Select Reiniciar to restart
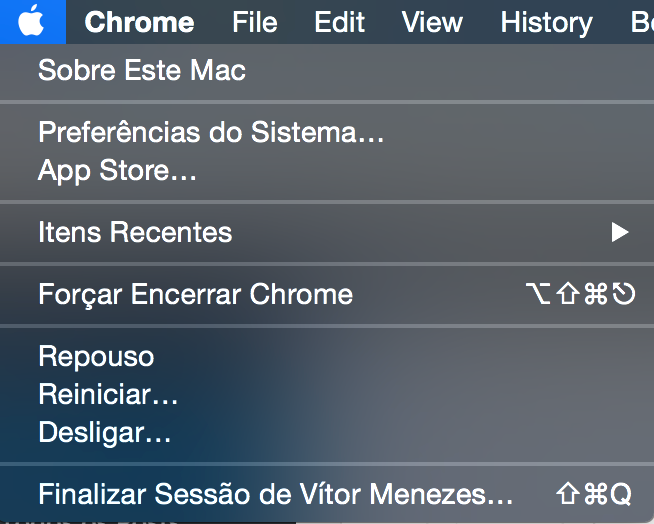Screen dimensions: 654x524 [108, 395]
